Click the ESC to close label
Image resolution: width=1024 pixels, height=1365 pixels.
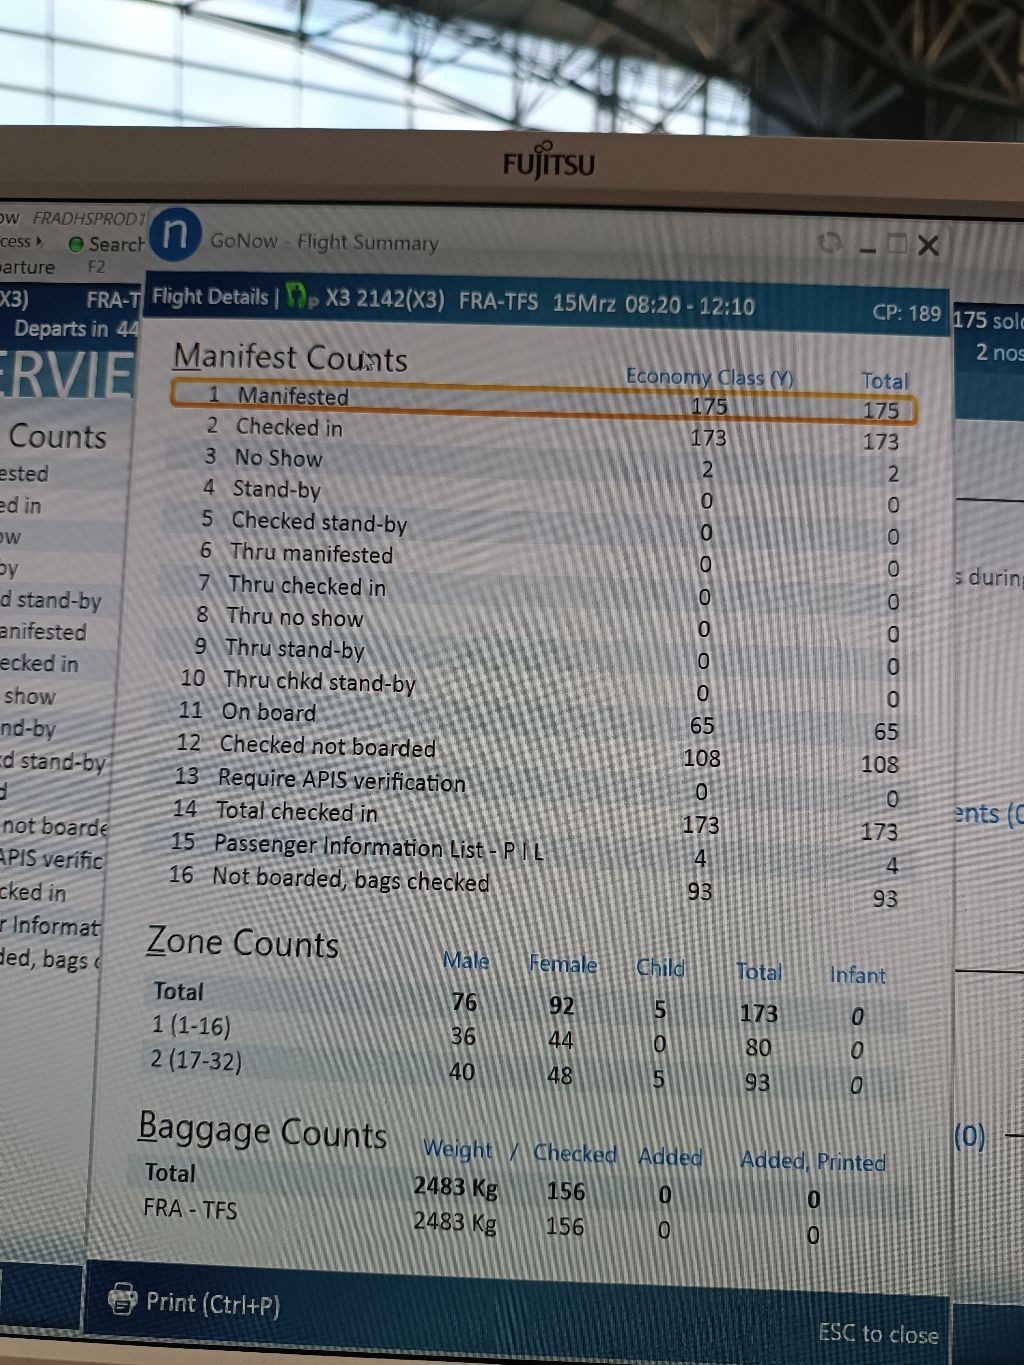click(x=877, y=1333)
